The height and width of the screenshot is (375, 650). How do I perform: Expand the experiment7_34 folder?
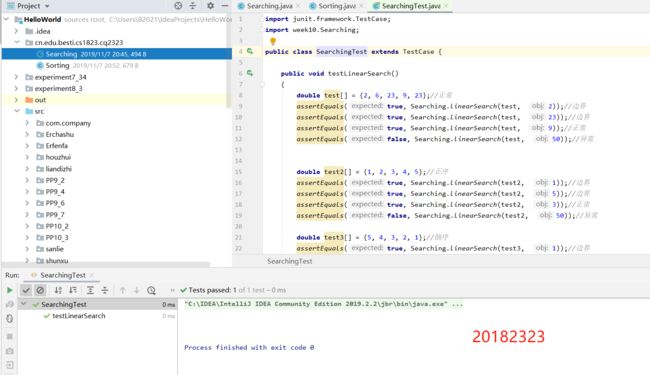[x=16, y=77]
